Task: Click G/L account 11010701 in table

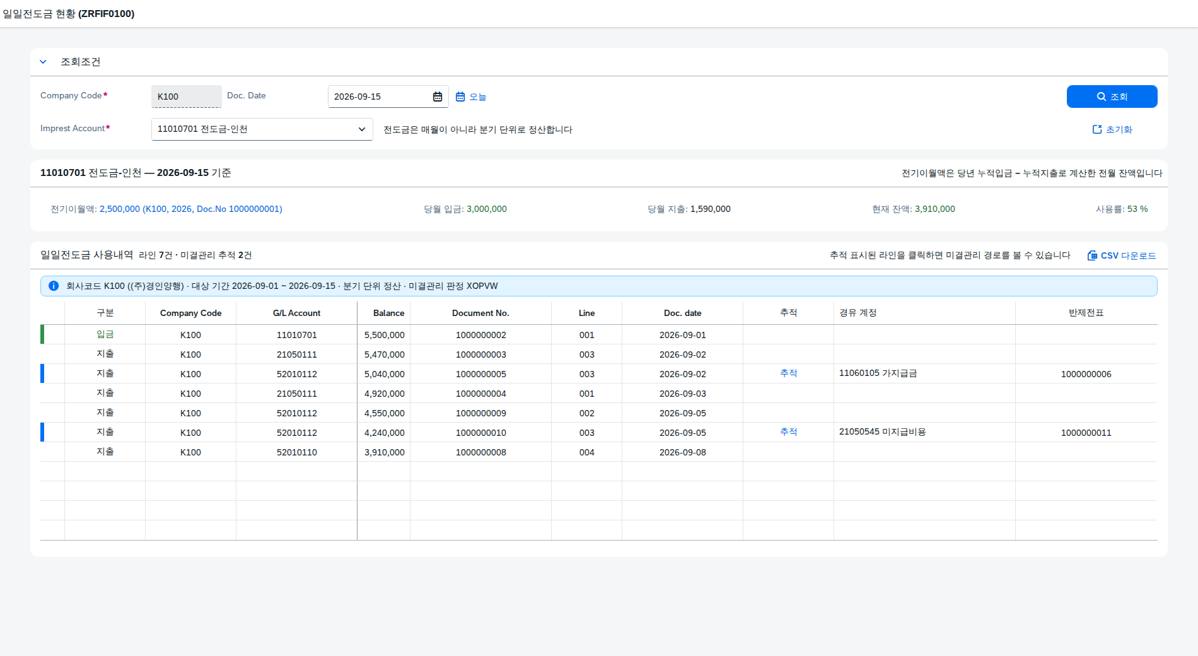Action: pos(296,335)
